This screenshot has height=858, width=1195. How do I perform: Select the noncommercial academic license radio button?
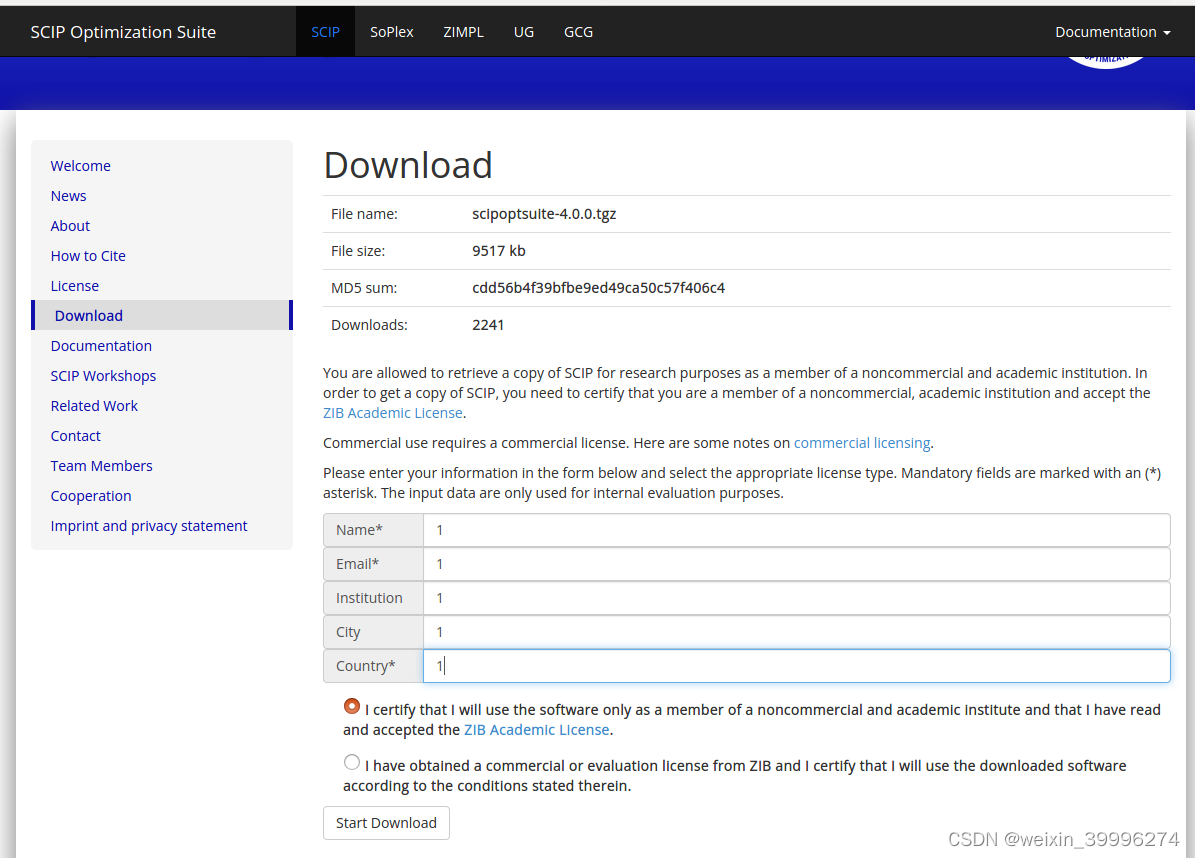point(351,706)
